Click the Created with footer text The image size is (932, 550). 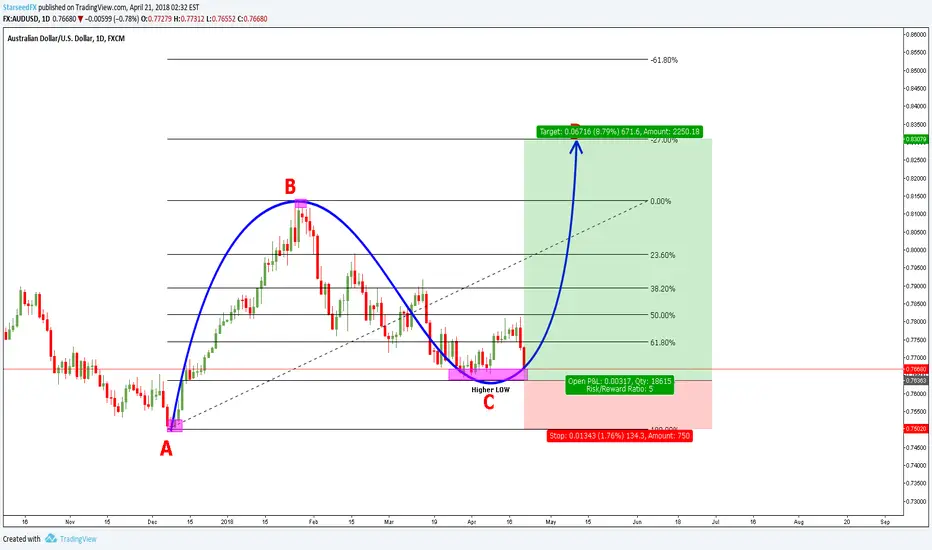(21, 539)
